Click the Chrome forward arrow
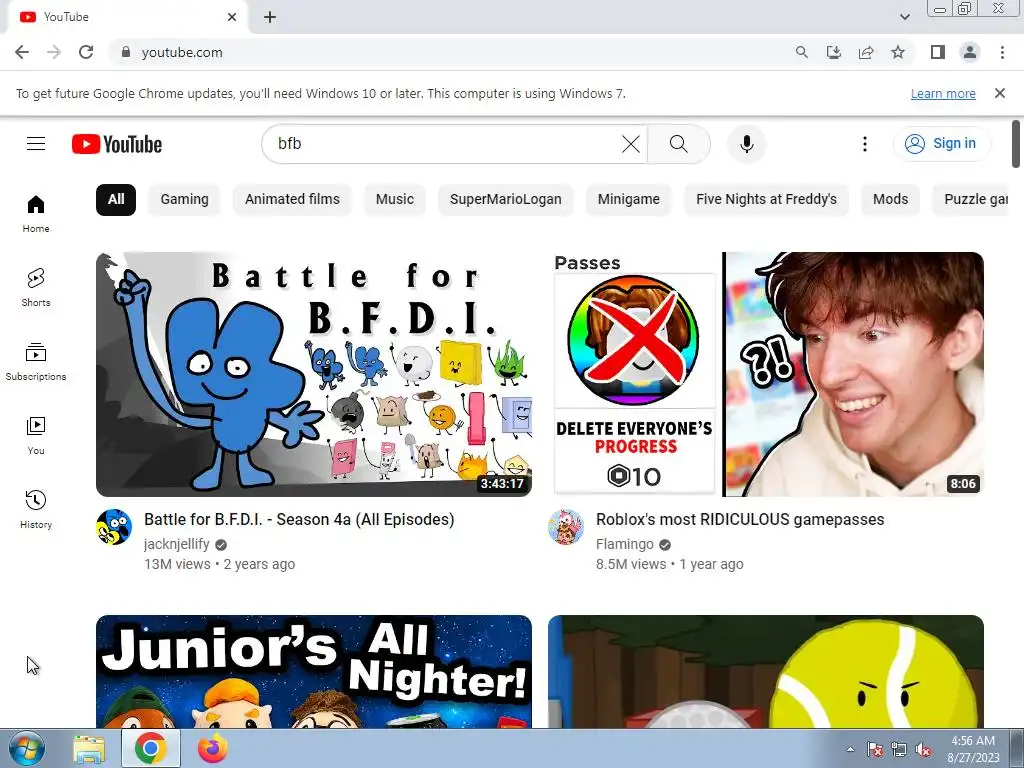This screenshot has width=1024, height=768. pyautogui.click(x=54, y=52)
